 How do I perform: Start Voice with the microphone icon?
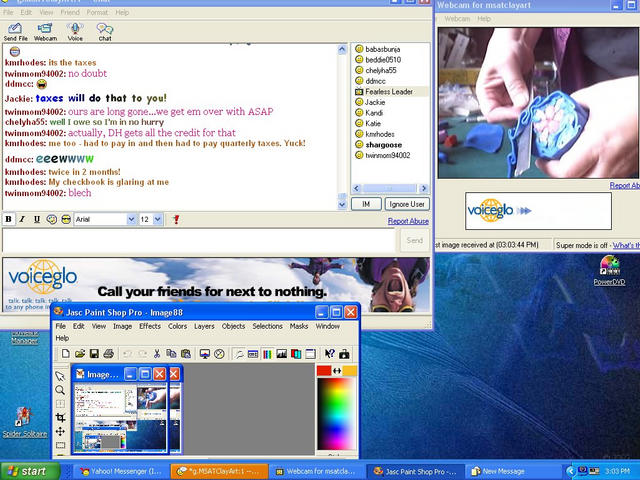point(75,32)
